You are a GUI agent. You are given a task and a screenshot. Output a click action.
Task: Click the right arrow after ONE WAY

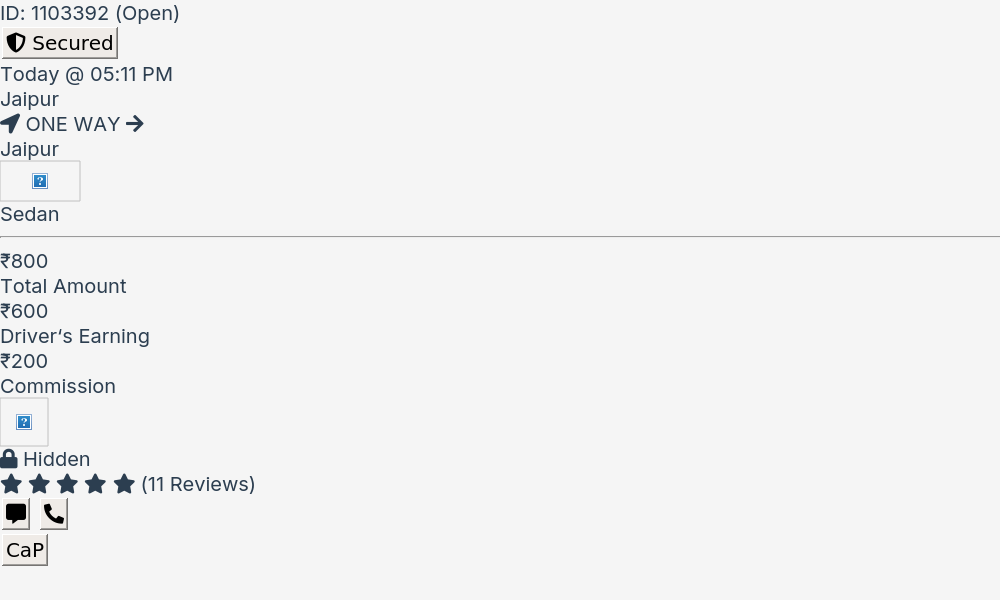tap(135, 124)
